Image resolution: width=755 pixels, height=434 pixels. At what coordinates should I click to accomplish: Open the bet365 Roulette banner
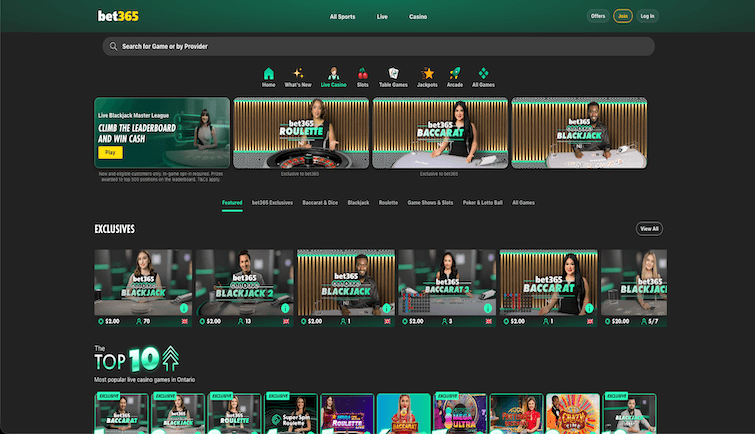(301, 133)
